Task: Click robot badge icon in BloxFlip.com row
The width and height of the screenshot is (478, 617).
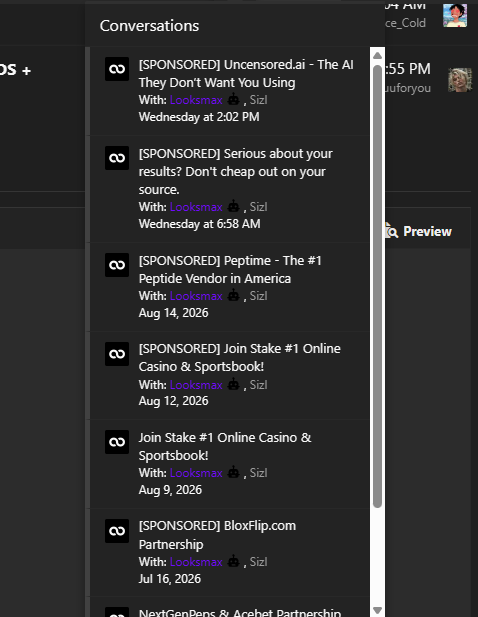Action: tap(234, 561)
